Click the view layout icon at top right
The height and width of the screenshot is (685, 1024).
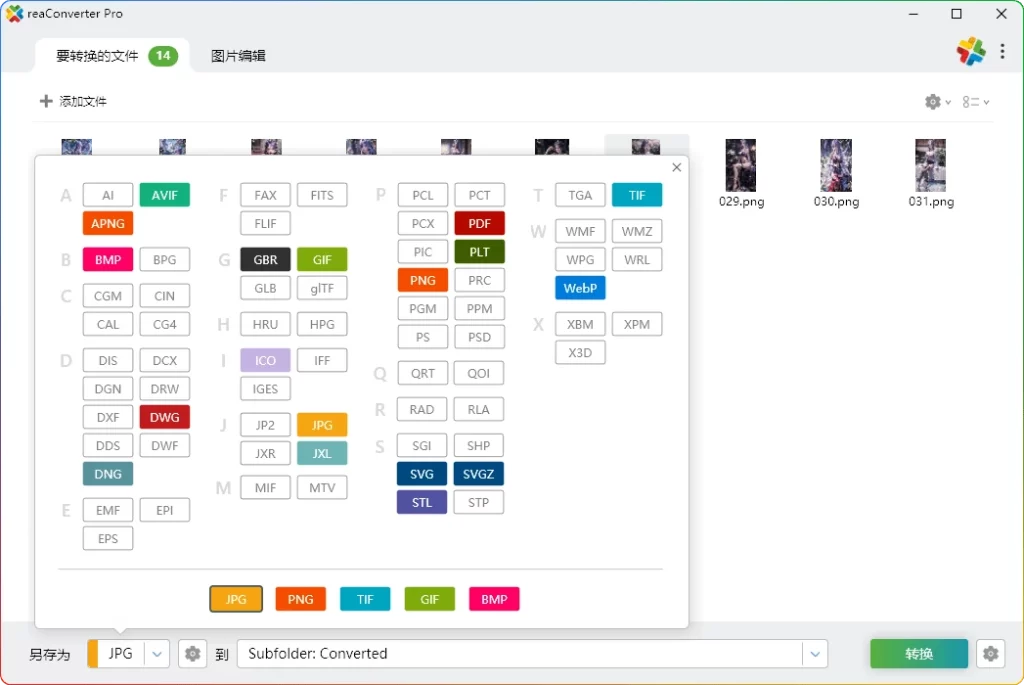click(972, 101)
